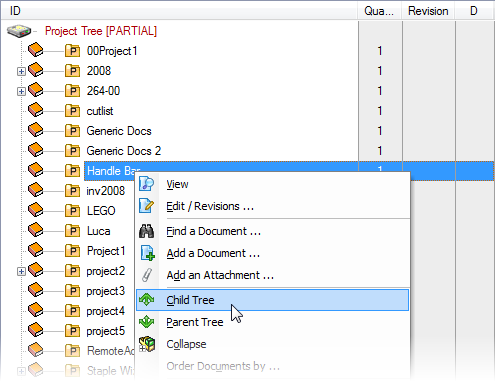Expand the project2 tree node
This screenshot has height=381, width=495.
21,272
